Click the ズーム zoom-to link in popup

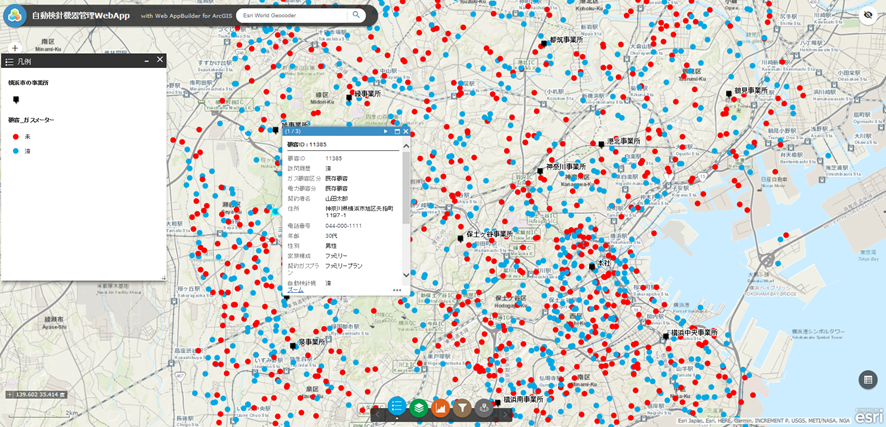coord(294,290)
